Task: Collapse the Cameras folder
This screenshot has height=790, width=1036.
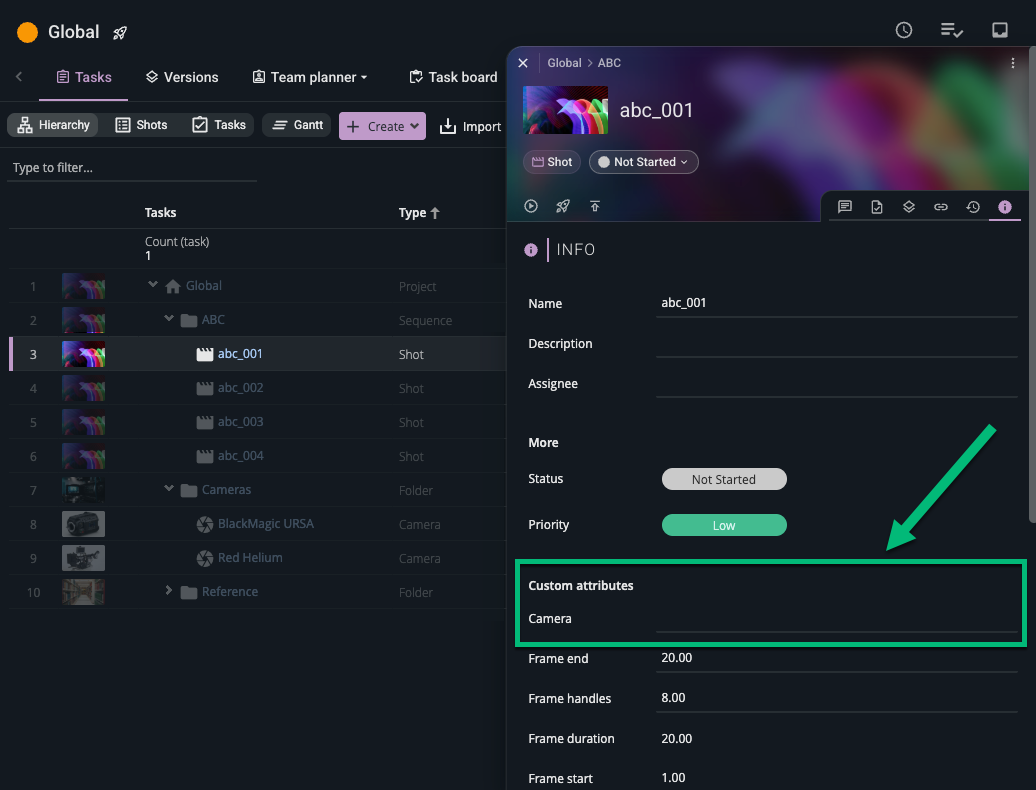Action: (168, 489)
